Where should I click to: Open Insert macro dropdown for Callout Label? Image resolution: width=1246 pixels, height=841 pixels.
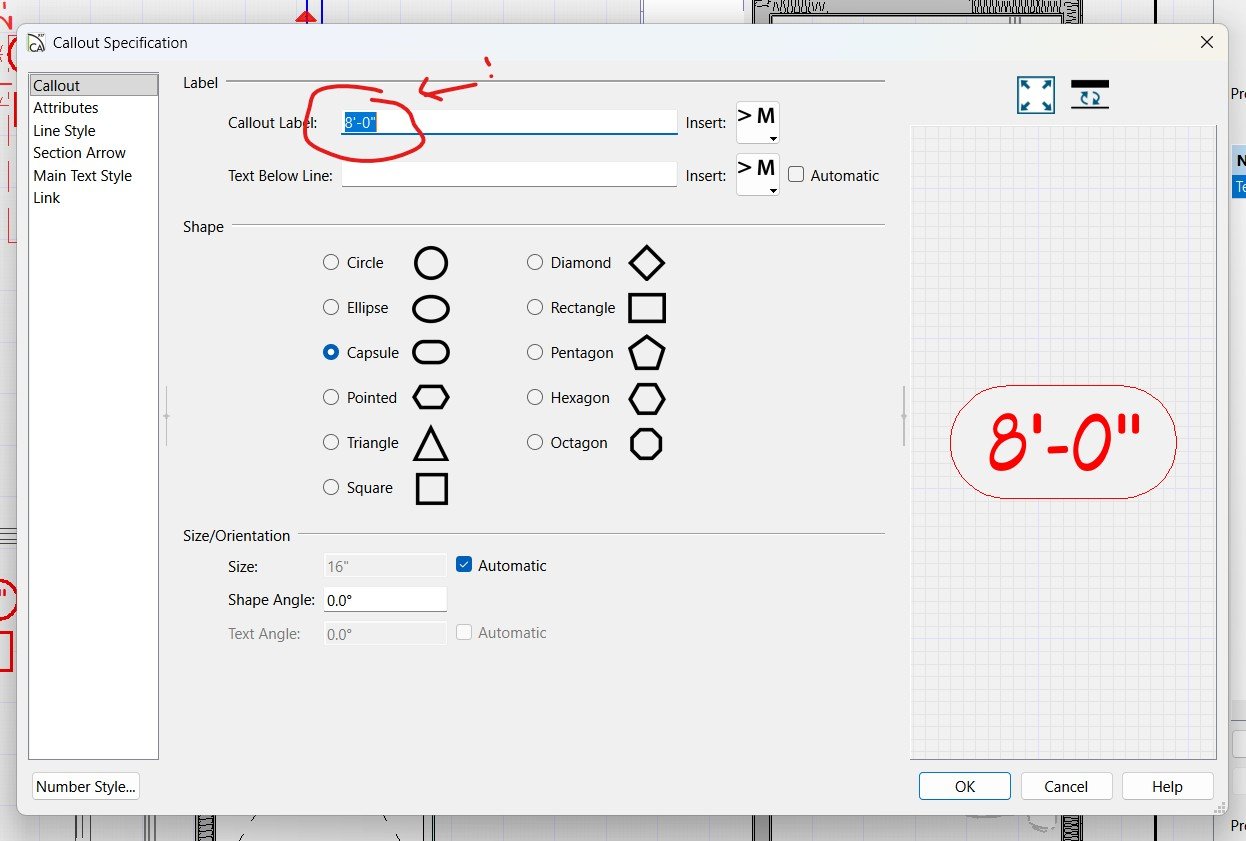(x=757, y=122)
